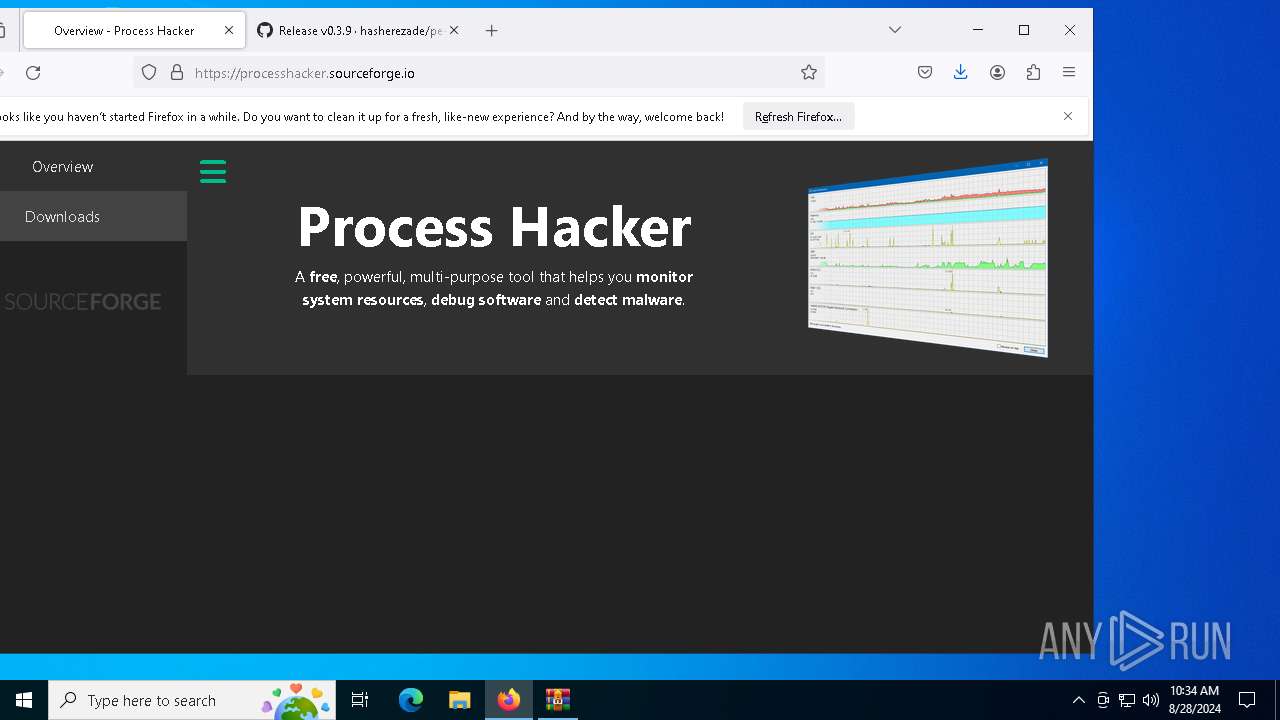Launch Microsoft Edge from the taskbar
Image resolution: width=1280 pixels, height=720 pixels.
click(411, 700)
